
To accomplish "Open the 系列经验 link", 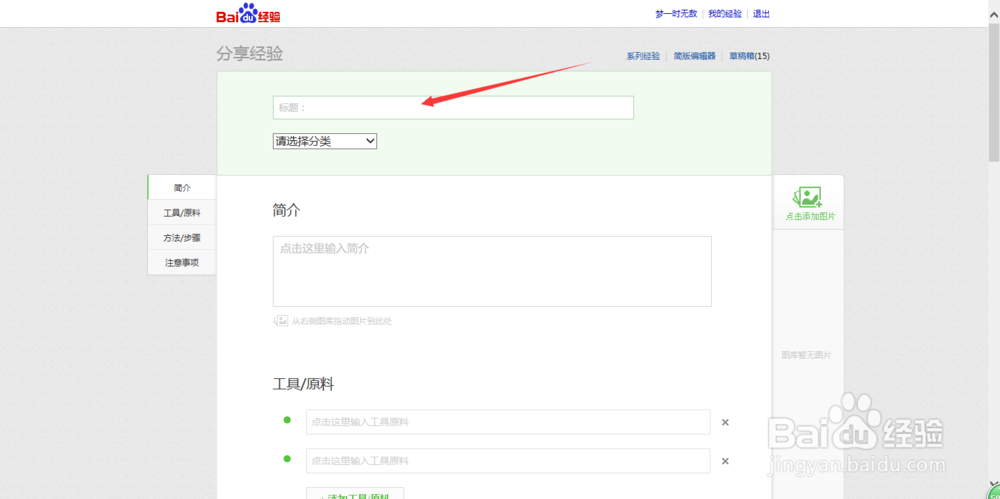I will pos(643,56).
